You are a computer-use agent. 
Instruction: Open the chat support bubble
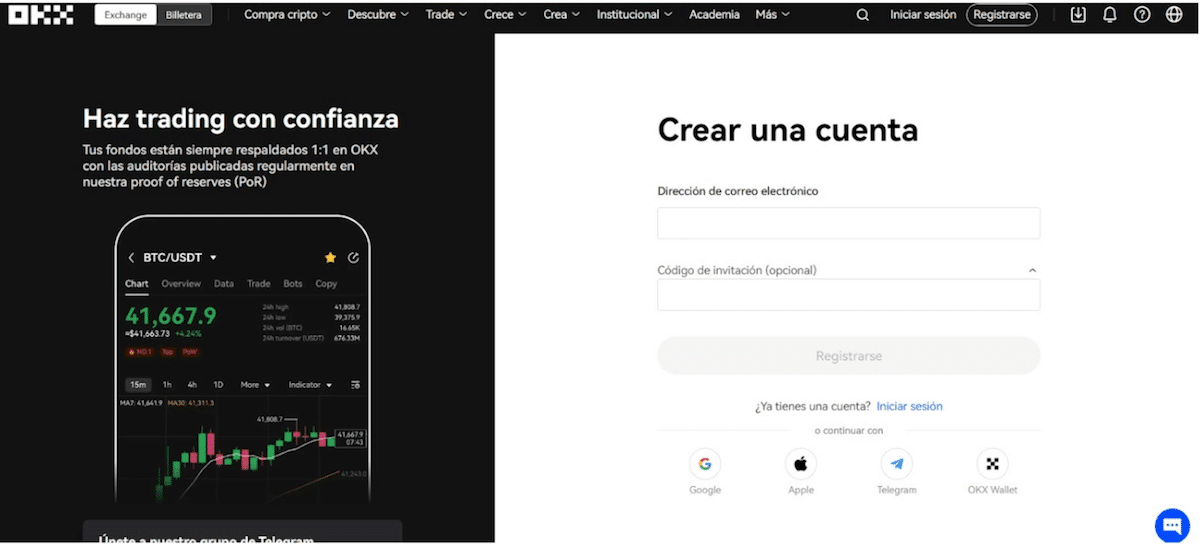point(1172,525)
